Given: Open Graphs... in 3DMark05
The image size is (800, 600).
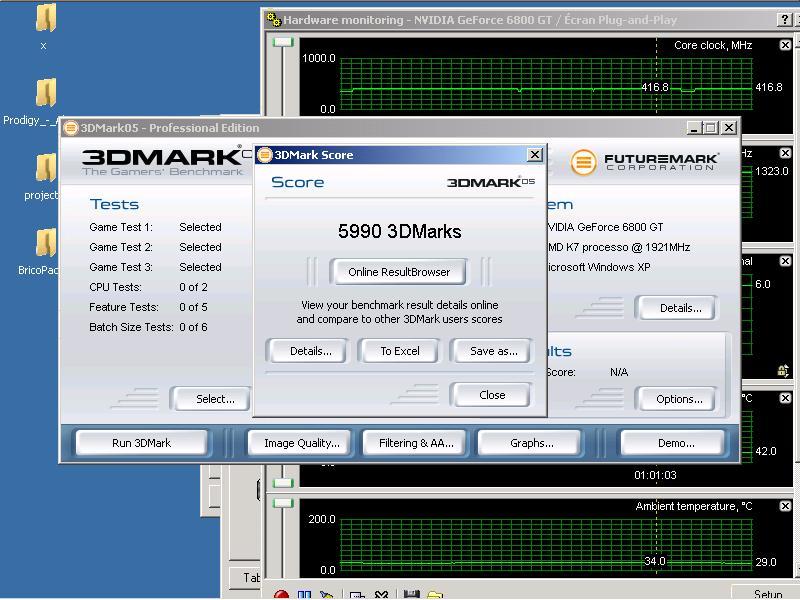Looking at the screenshot, I should [x=532, y=443].
